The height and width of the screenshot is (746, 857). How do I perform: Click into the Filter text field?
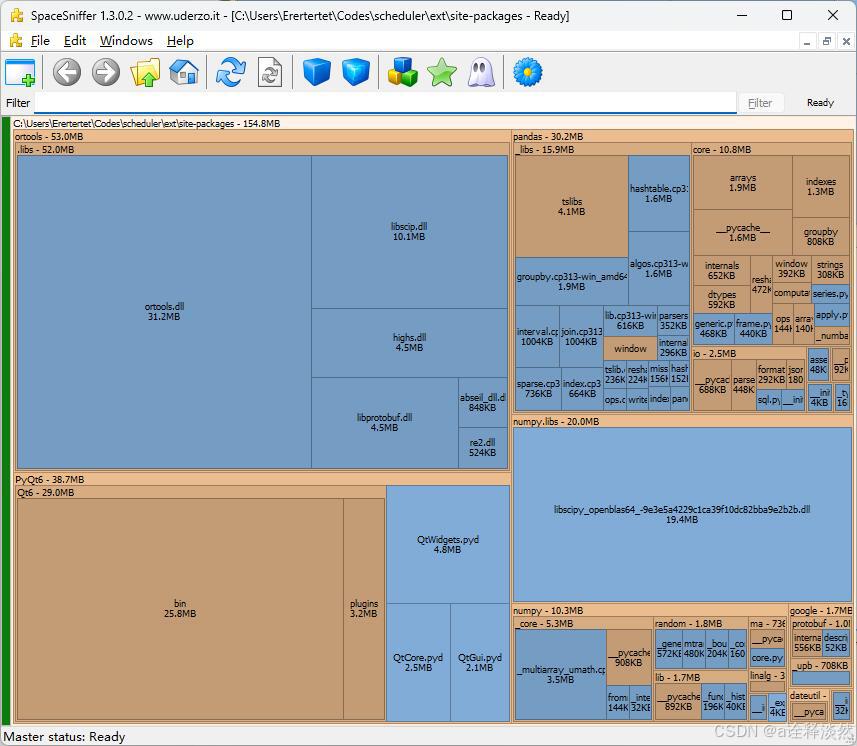385,103
